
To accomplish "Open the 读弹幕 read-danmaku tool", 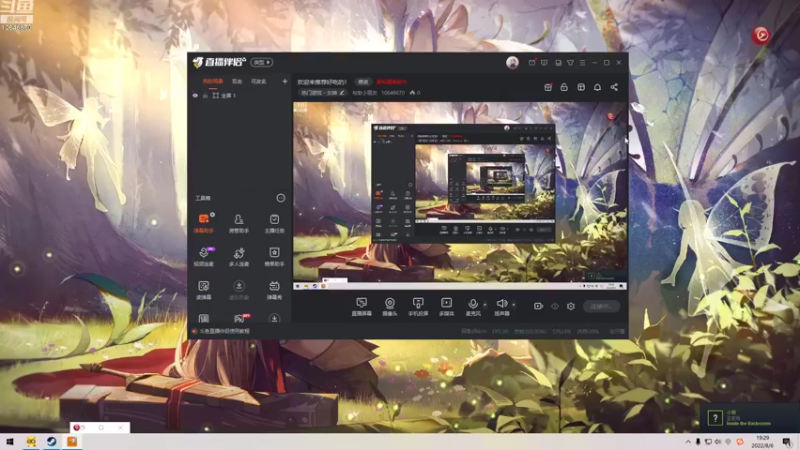I will (204, 289).
